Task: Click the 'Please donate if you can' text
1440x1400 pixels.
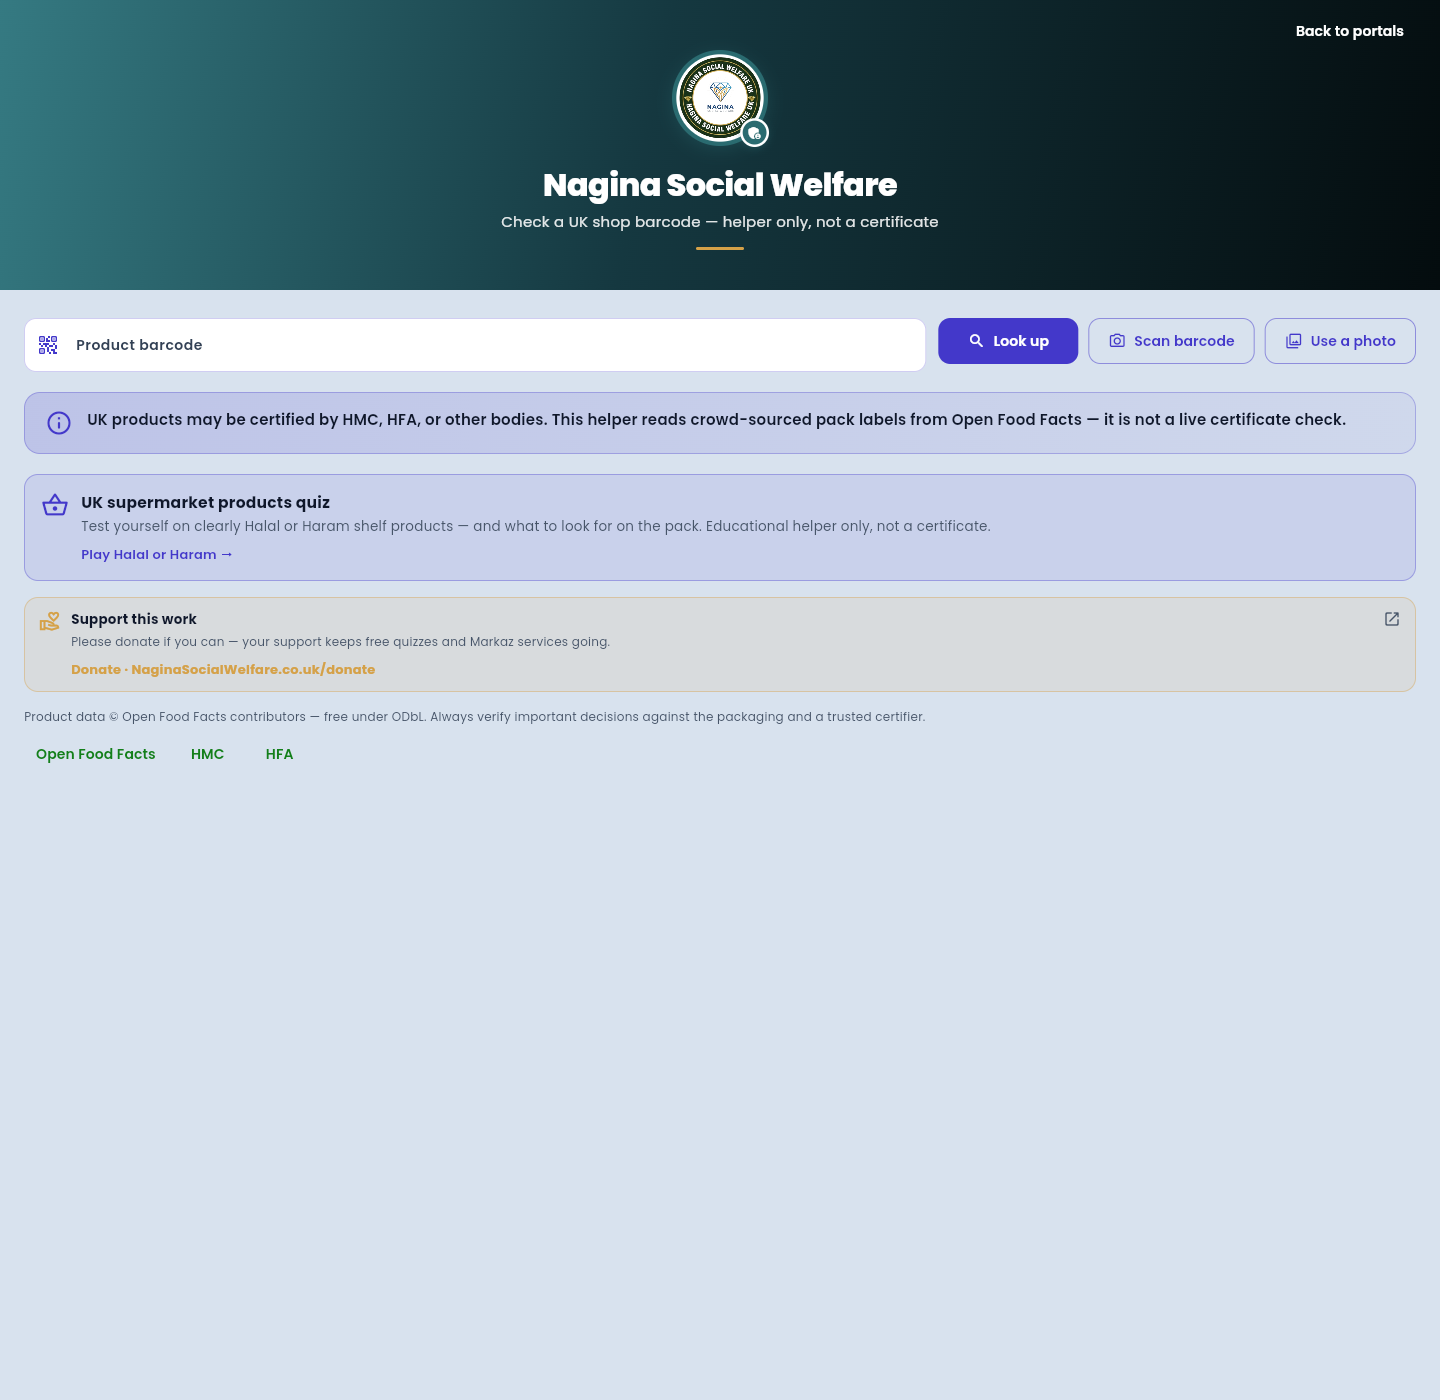Action: click(341, 642)
